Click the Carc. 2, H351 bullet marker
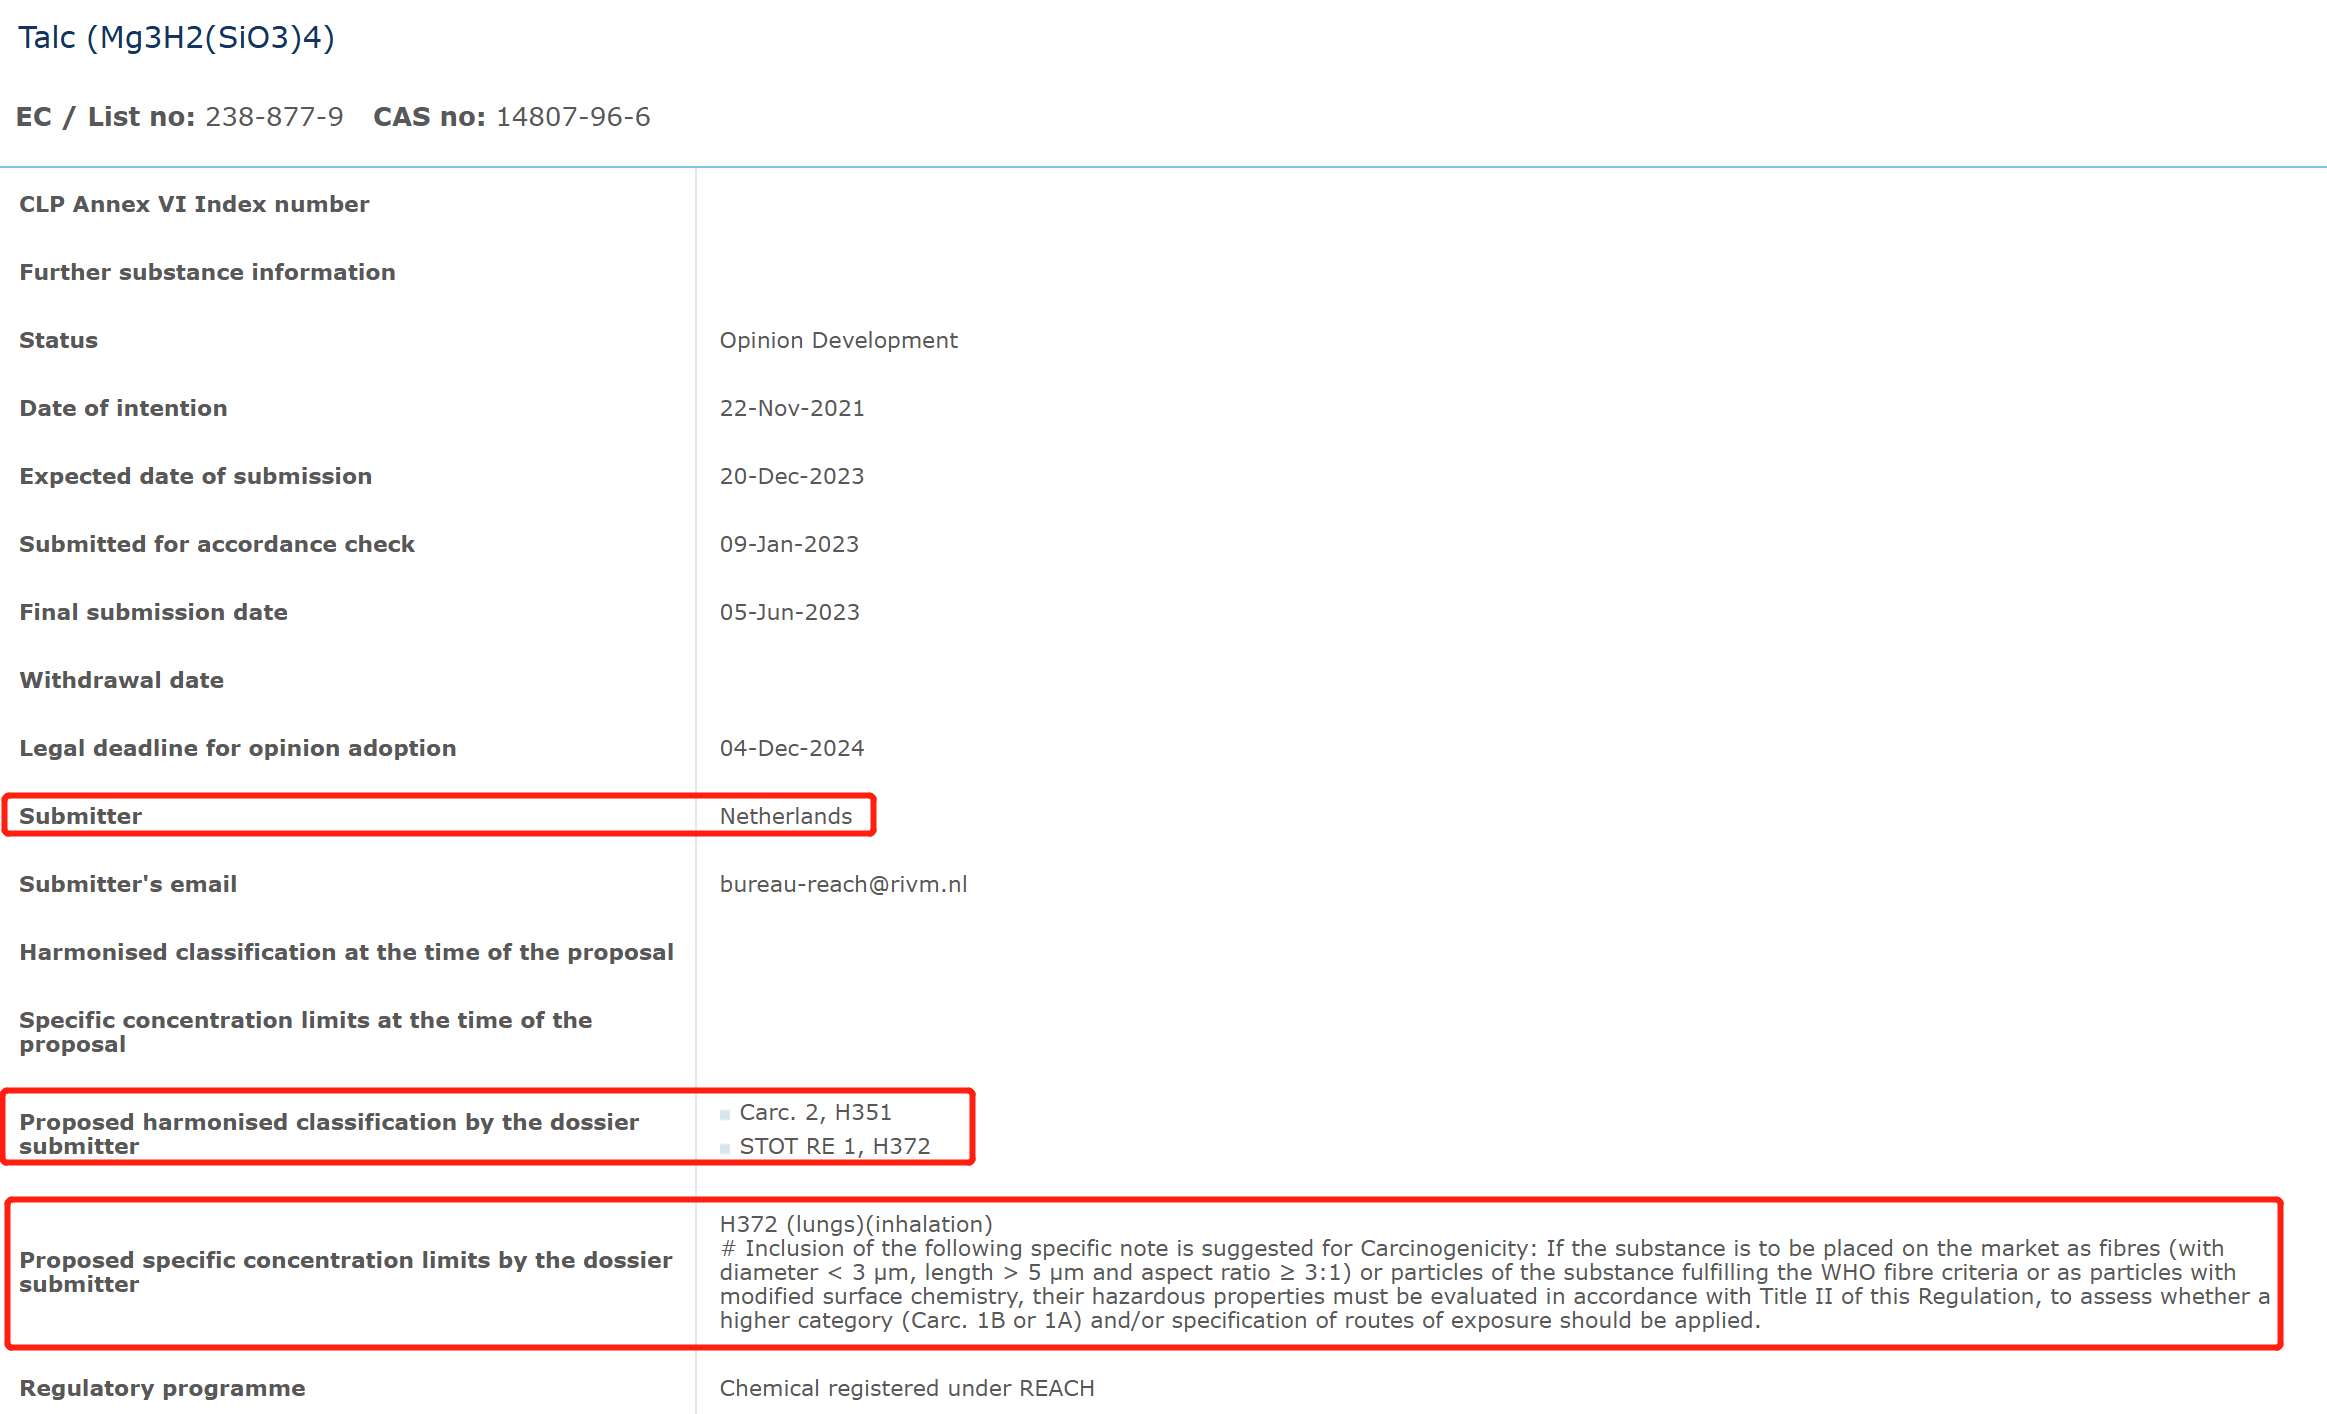Viewport: 2327px width, 1414px height. pos(725,1115)
